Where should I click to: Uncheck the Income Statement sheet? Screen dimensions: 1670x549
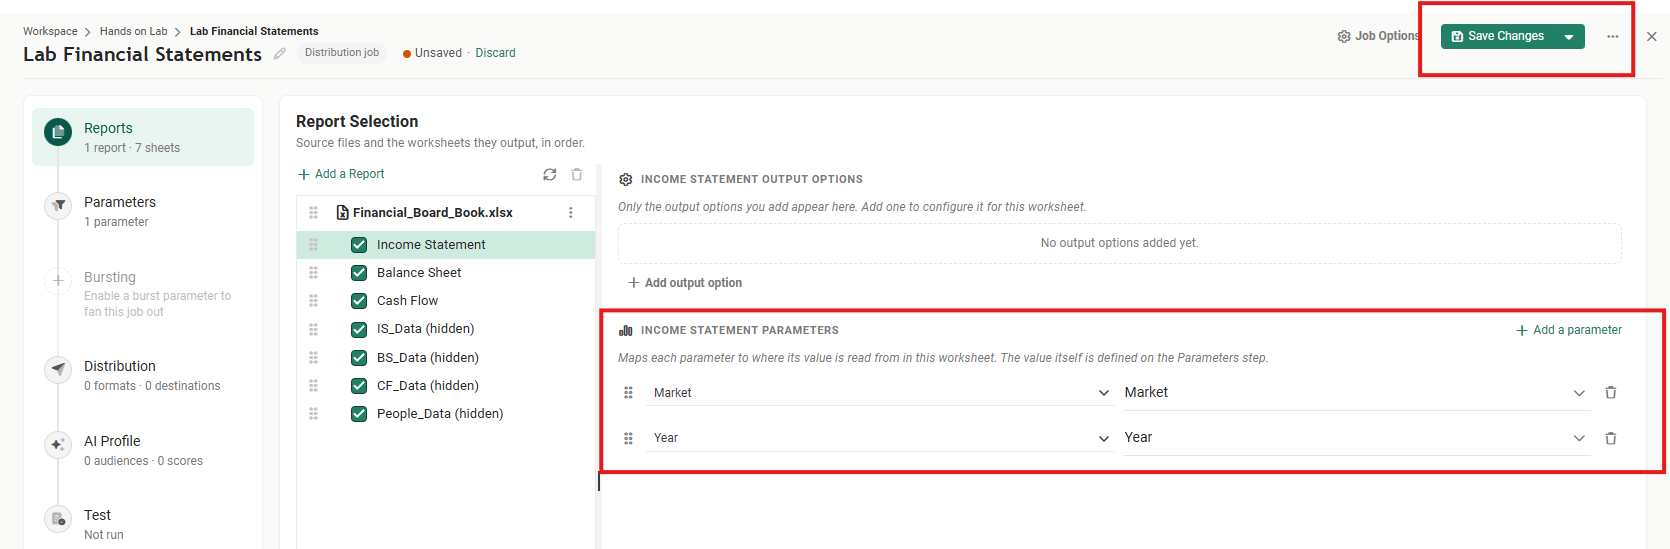click(x=359, y=245)
